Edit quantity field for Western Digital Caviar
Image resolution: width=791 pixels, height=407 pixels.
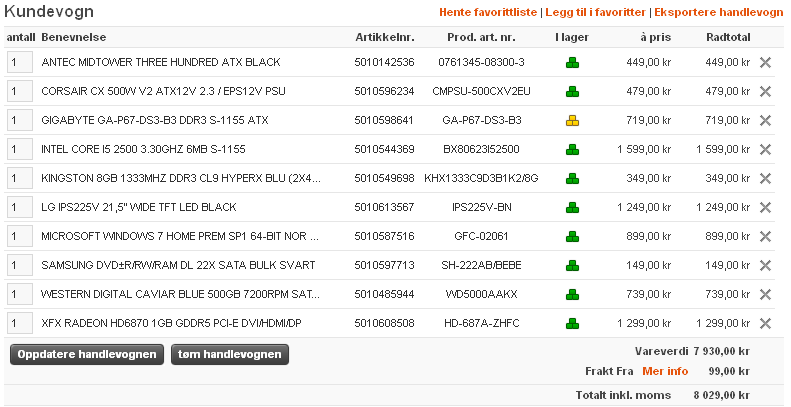(x=20, y=295)
